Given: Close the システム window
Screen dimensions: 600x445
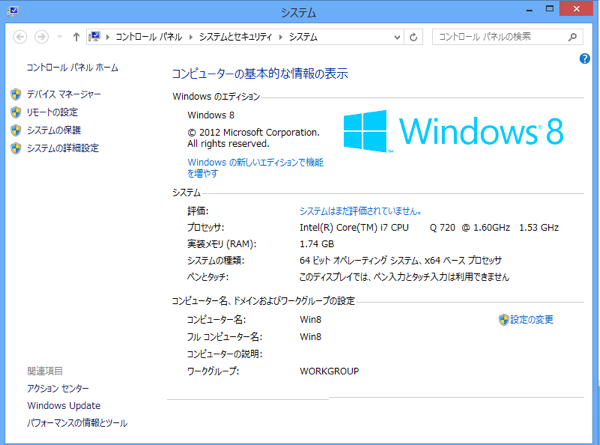Looking at the screenshot, I should pyautogui.click(x=576, y=9).
